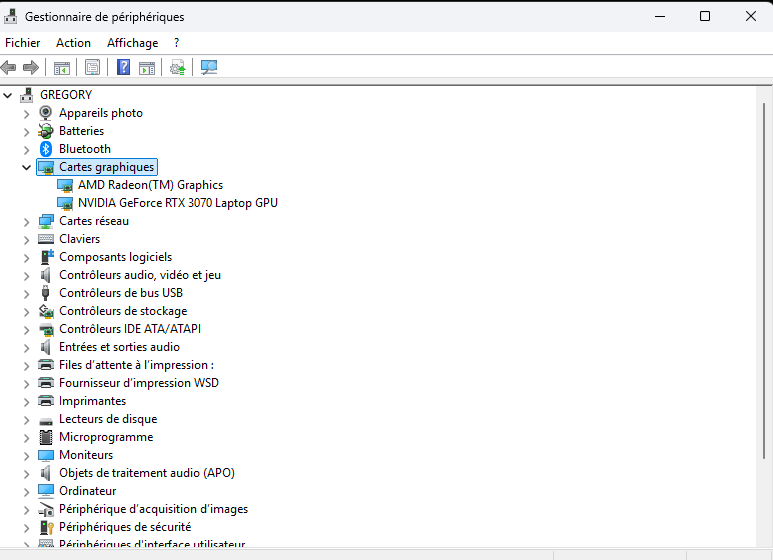
Task: Select the AMD Radeon(TM) Graphics device
Action: (150, 185)
